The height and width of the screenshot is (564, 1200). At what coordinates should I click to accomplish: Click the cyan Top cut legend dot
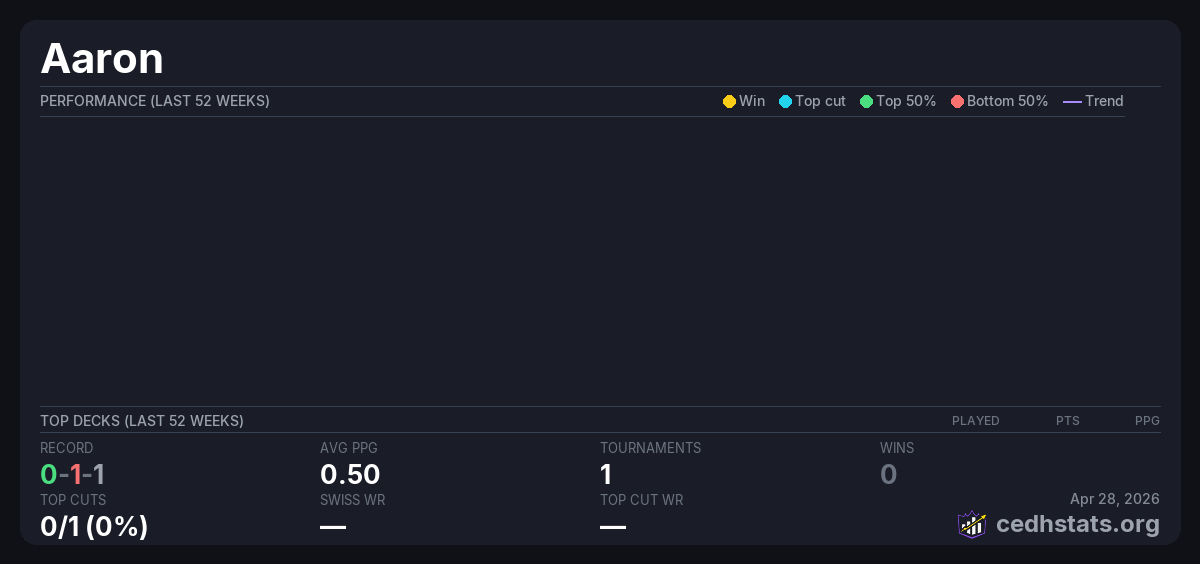785,101
